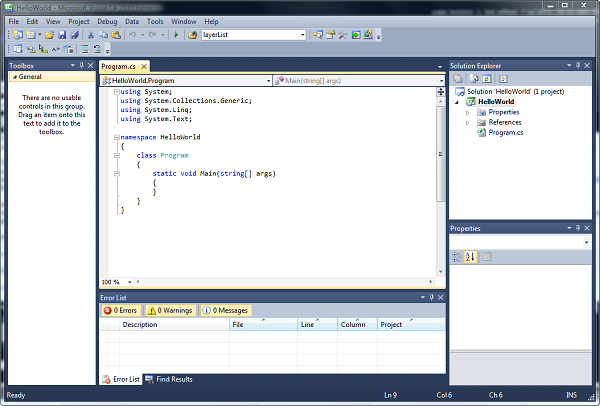The width and height of the screenshot is (600, 406).
Task: Open the layerList find combo box
Action: 302,35
